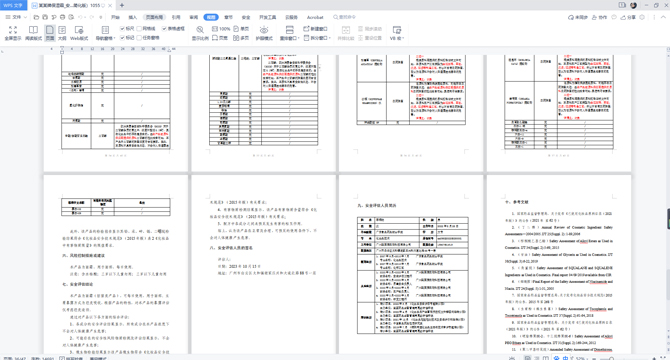Switch to Reading layout view
The image size is (670, 360).
pyautogui.click(x=33, y=33)
